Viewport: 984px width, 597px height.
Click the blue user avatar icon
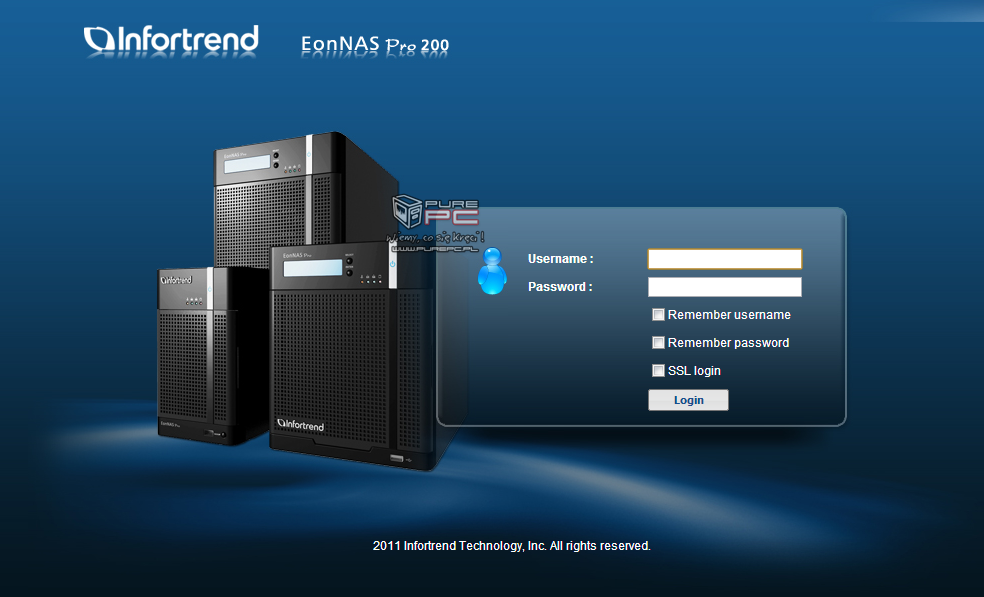click(x=492, y=273)
